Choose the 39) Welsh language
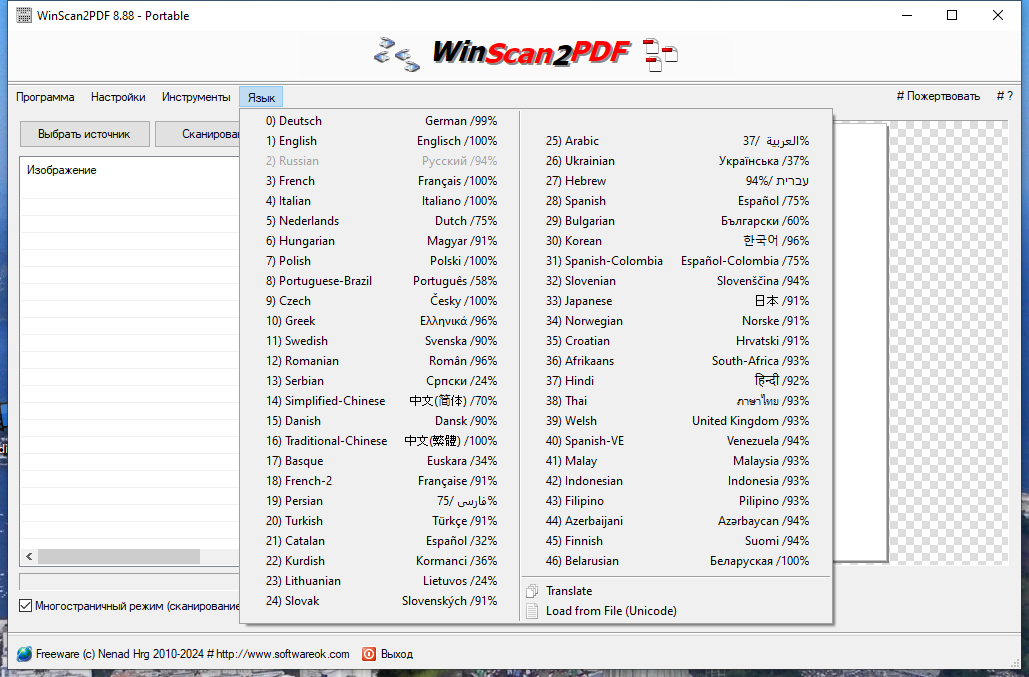 pyautogui.click(x=677, y=421)
